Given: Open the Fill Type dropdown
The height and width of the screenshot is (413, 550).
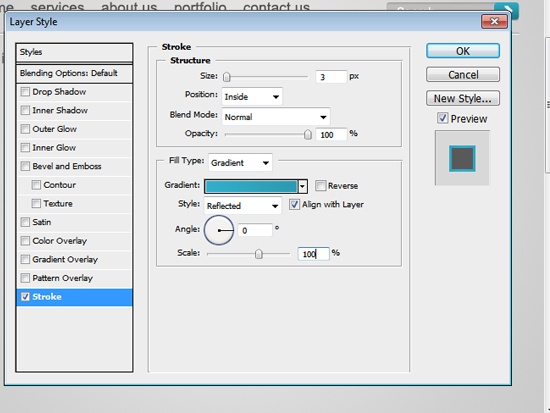Looking at the screenshot, I should tap(240, 163).
